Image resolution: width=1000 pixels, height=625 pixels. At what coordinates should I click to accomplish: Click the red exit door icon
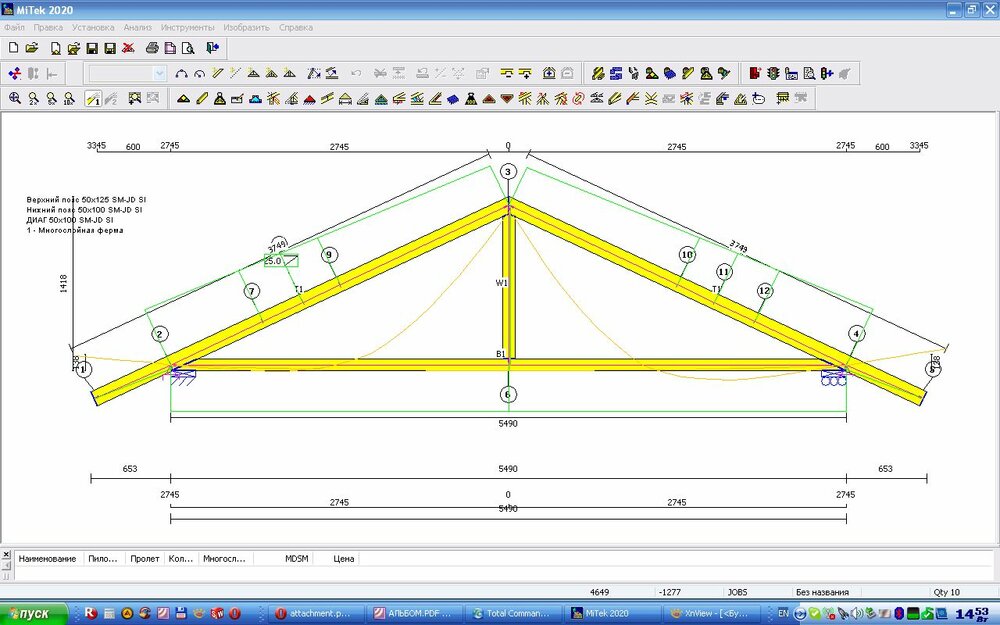(x=755, y=73)
